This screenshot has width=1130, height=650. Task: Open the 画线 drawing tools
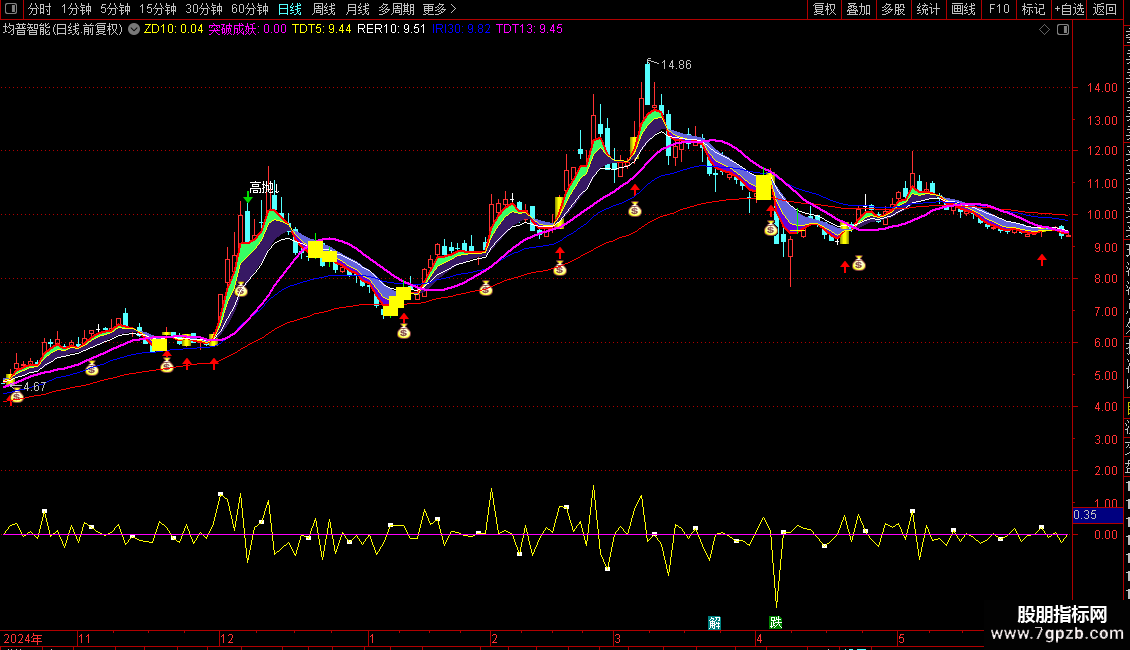(x=963, y=9)
